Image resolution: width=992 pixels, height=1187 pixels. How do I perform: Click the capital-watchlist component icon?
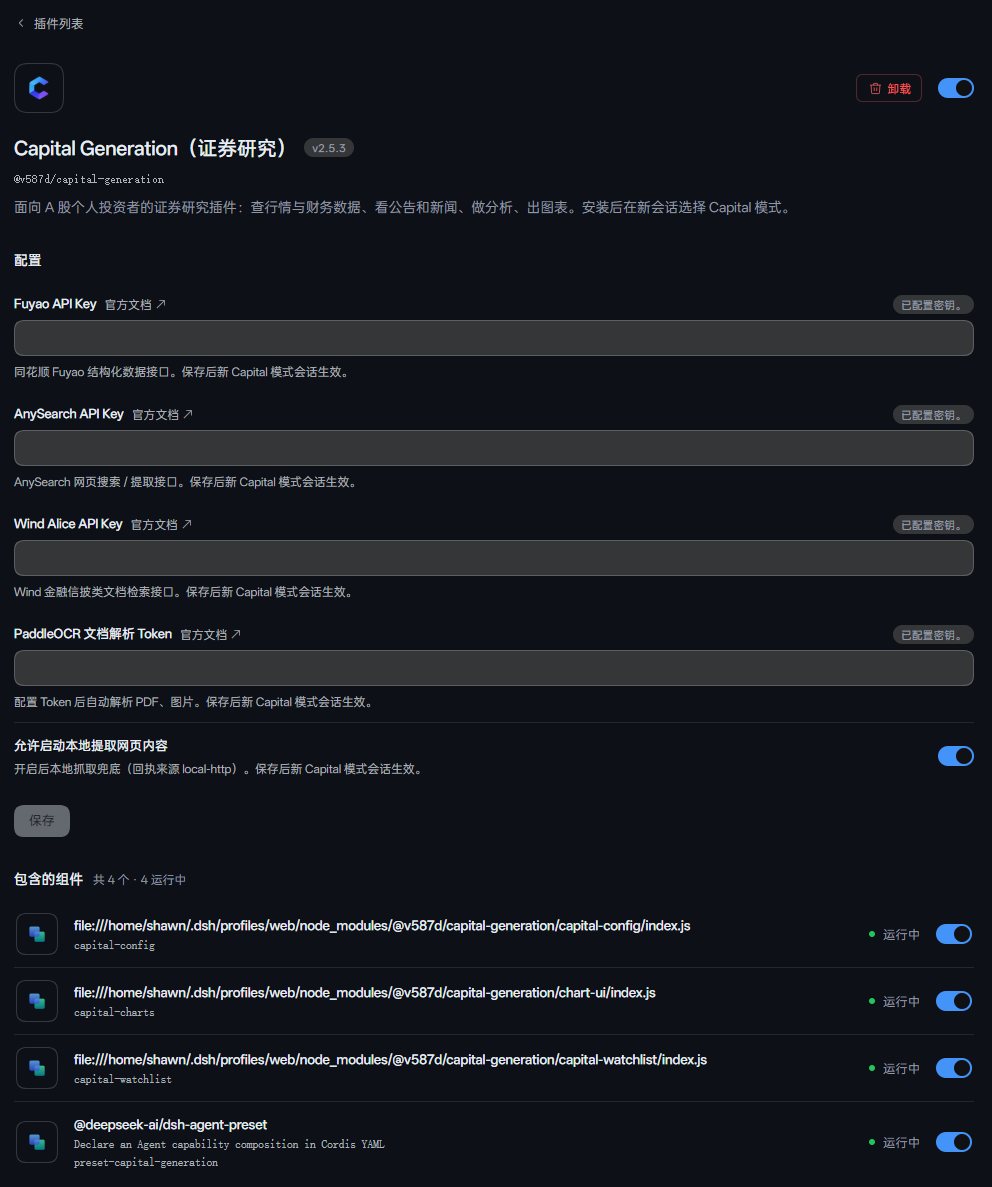(x=37, y=1068)
